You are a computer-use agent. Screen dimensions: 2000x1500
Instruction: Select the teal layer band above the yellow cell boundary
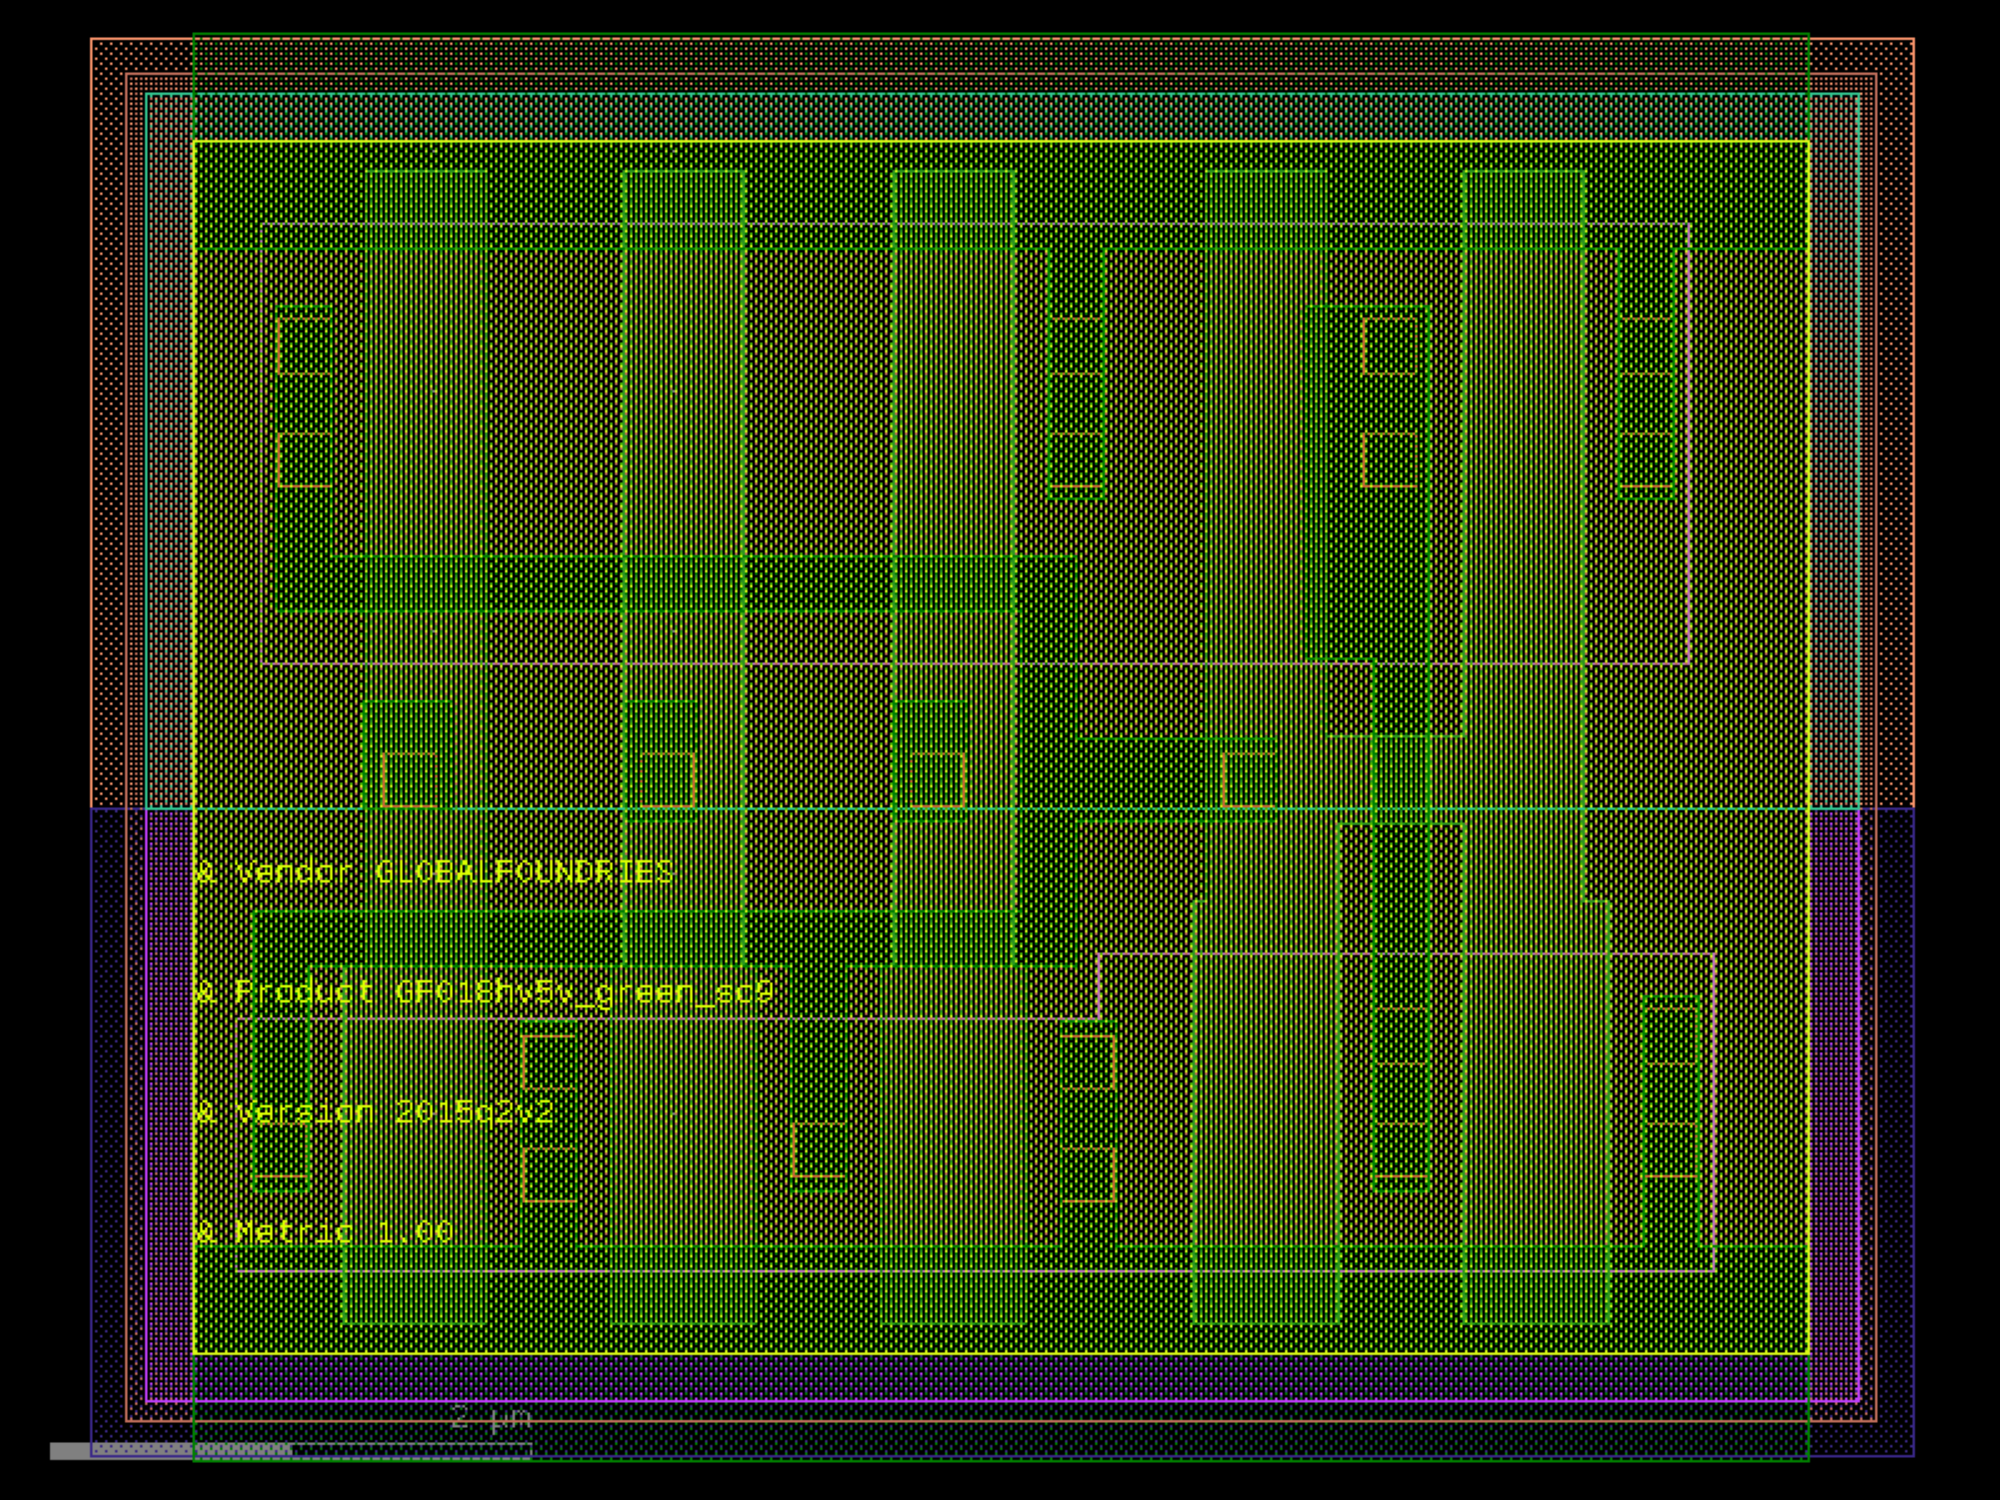(x=1000, y=117)
